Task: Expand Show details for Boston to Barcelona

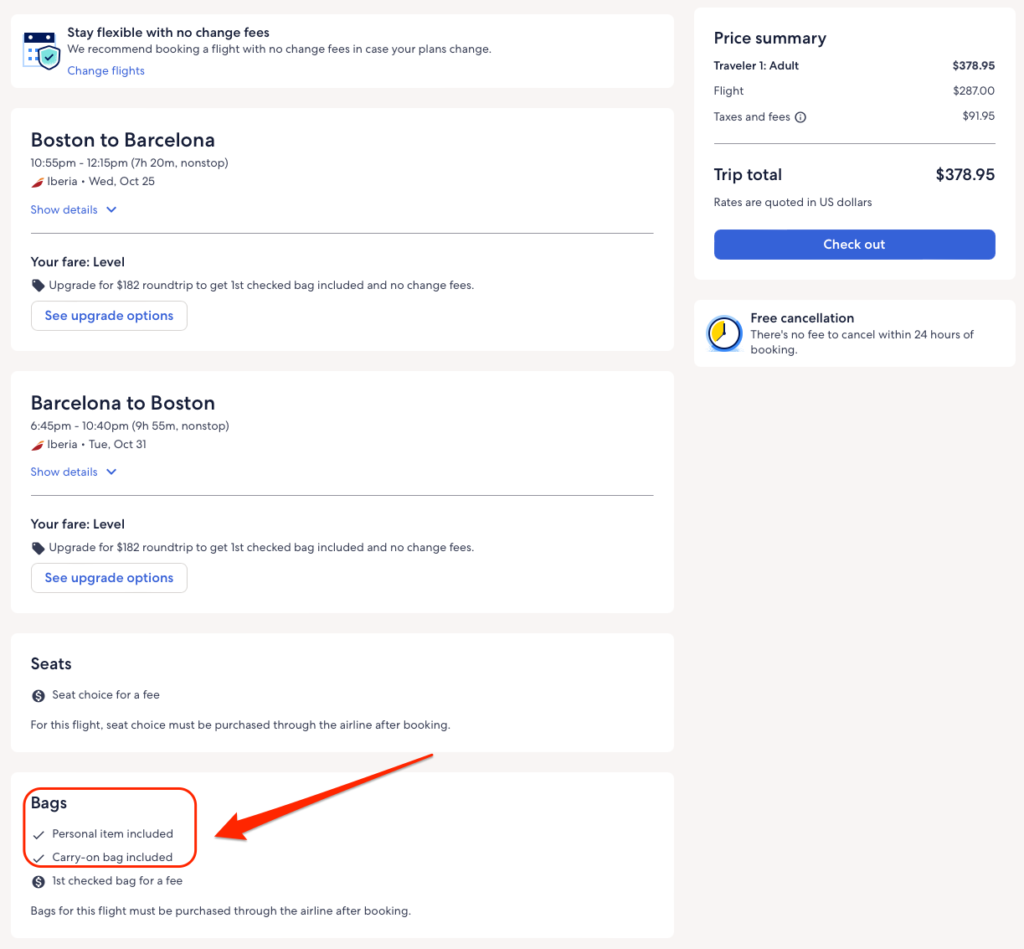Action: [x=65, y=210]
